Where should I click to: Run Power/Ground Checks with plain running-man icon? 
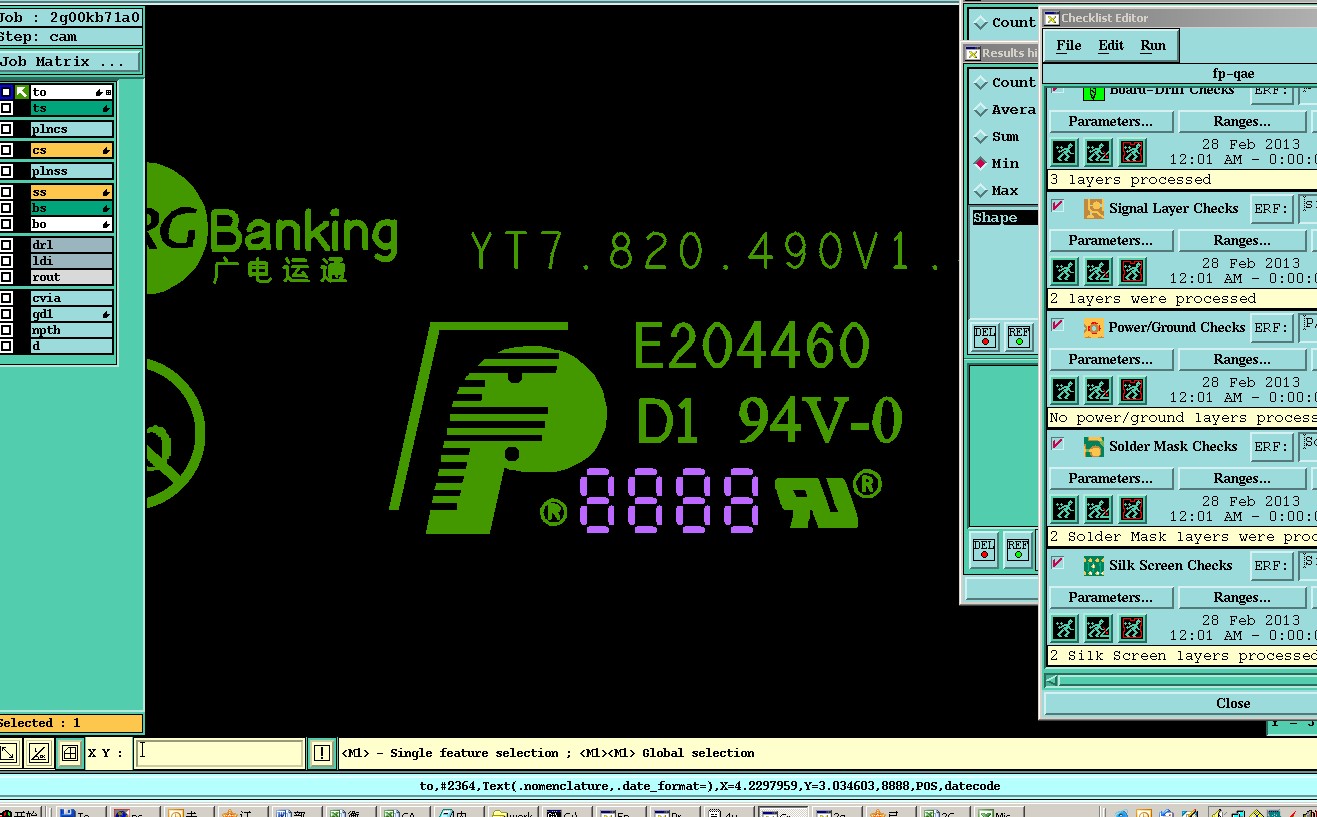tap(1065, 390)
